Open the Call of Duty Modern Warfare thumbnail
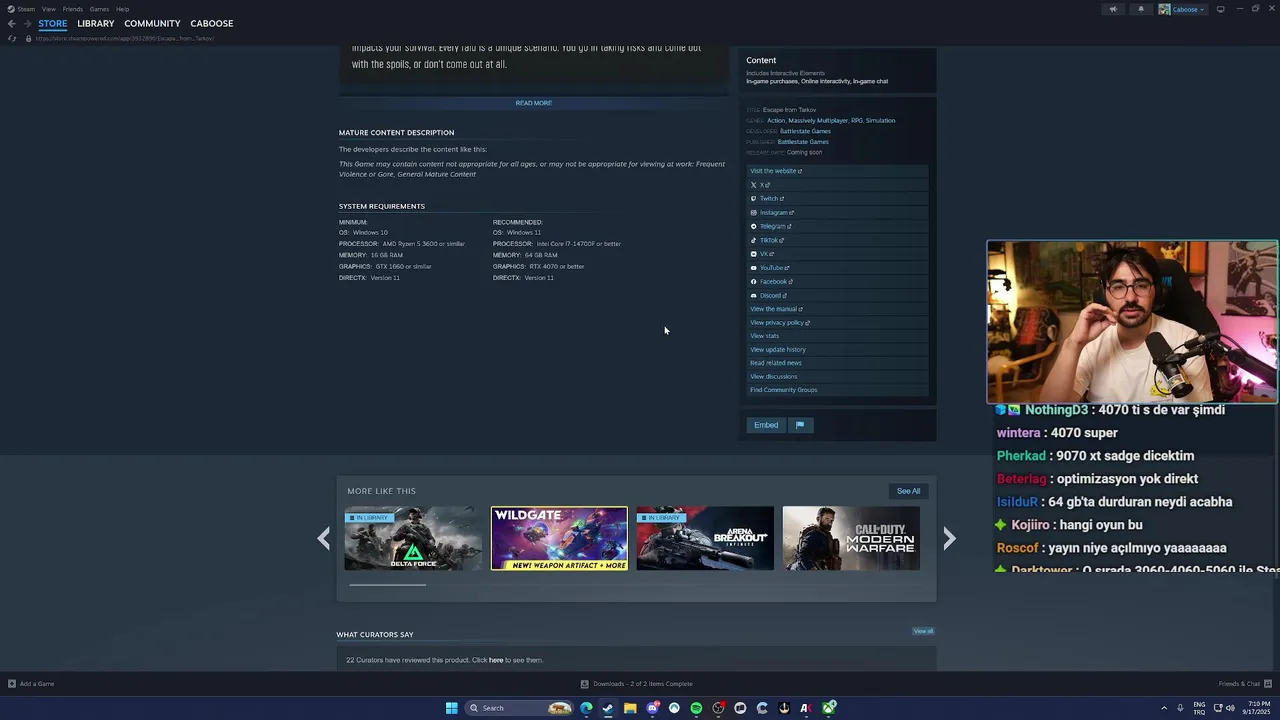Viewport: 1280px width, 720px height. (x=851, y=539)
